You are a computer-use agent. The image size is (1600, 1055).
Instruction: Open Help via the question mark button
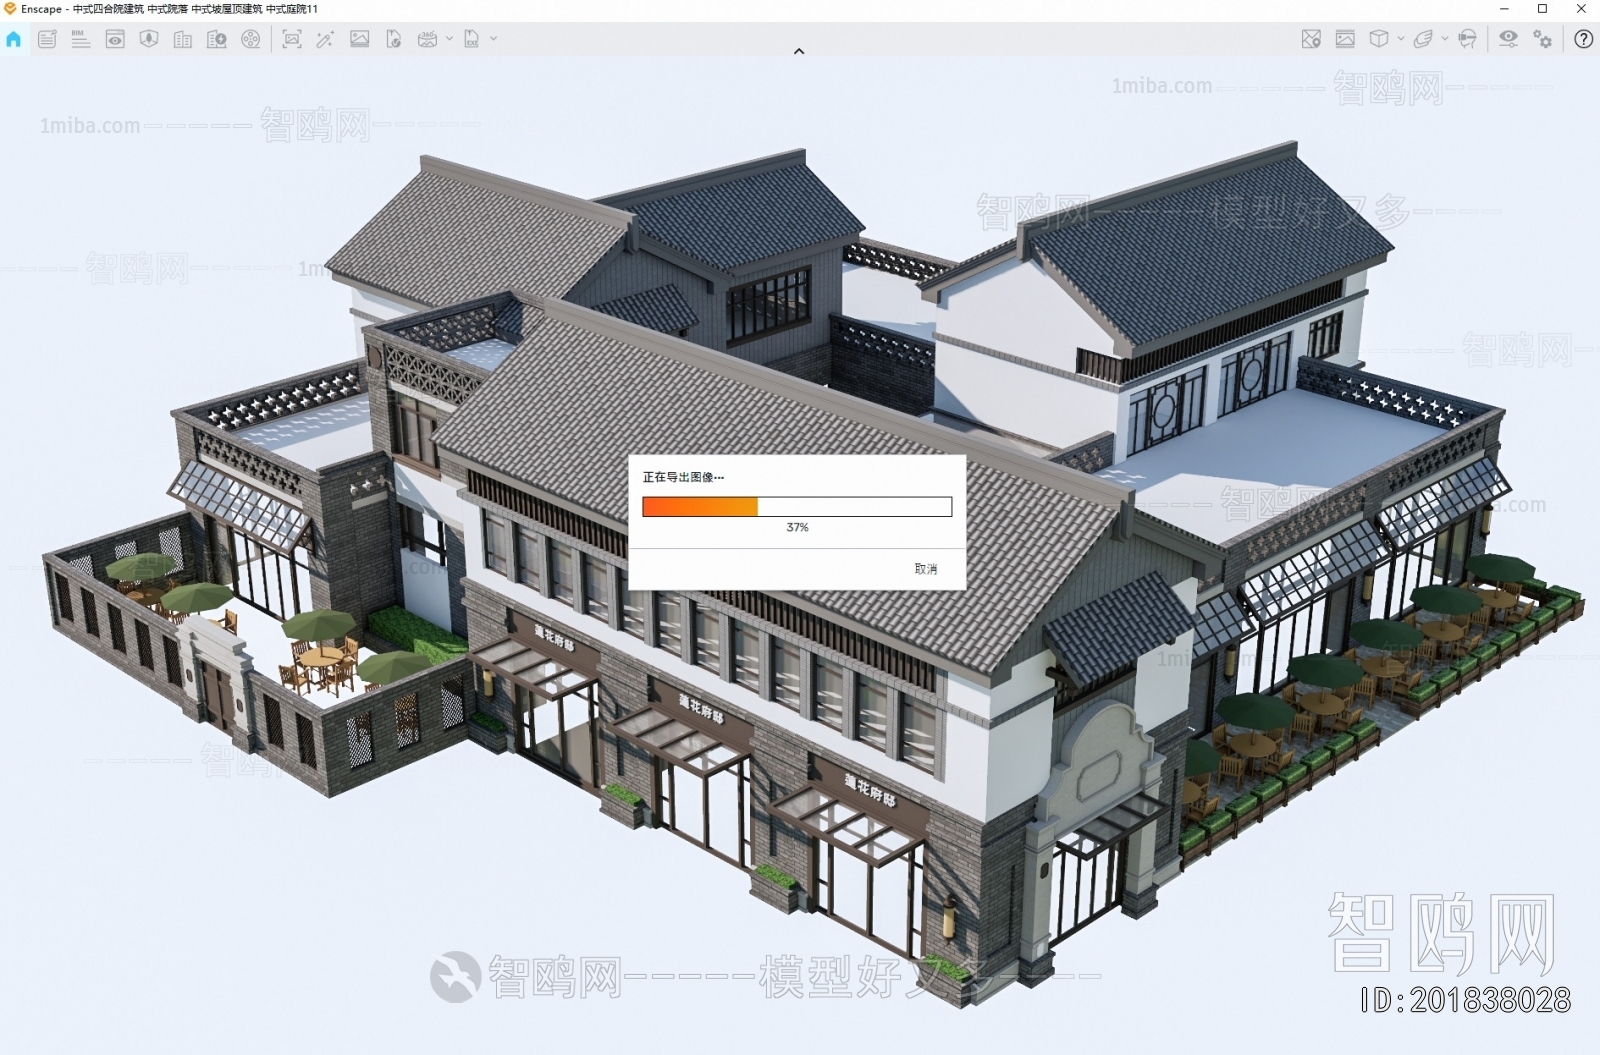[x=1584, y=40]
